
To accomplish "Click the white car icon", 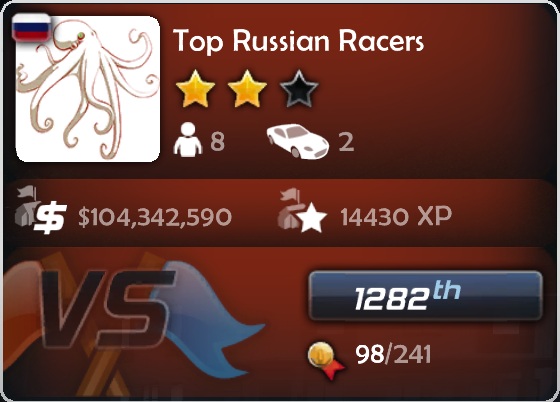I will pyautogui.click(x=297, y=141).
